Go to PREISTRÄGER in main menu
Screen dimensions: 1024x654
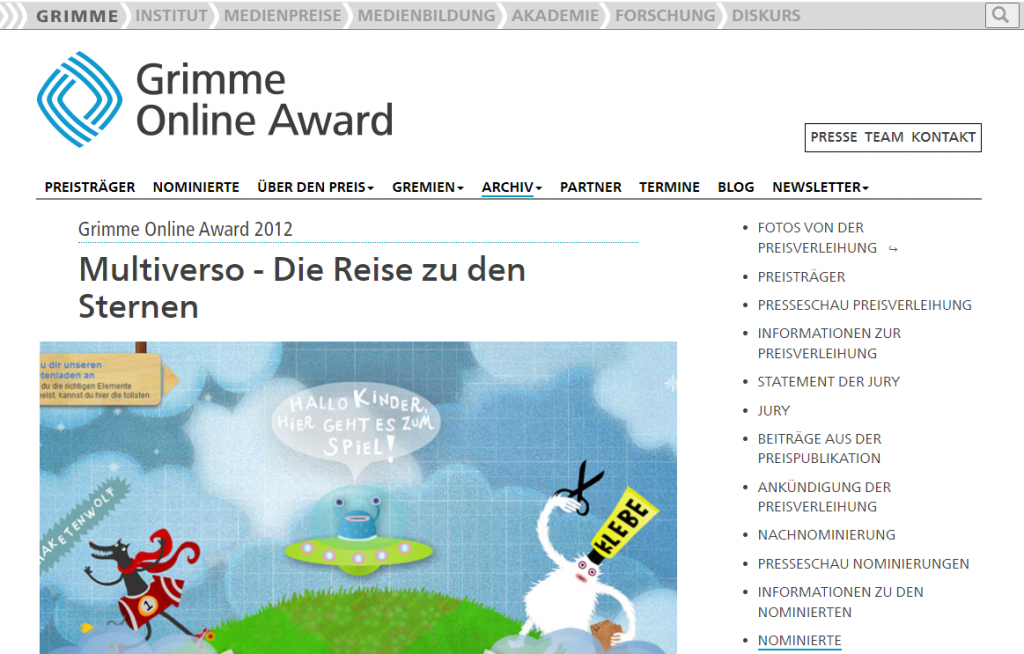click(90, 188)
